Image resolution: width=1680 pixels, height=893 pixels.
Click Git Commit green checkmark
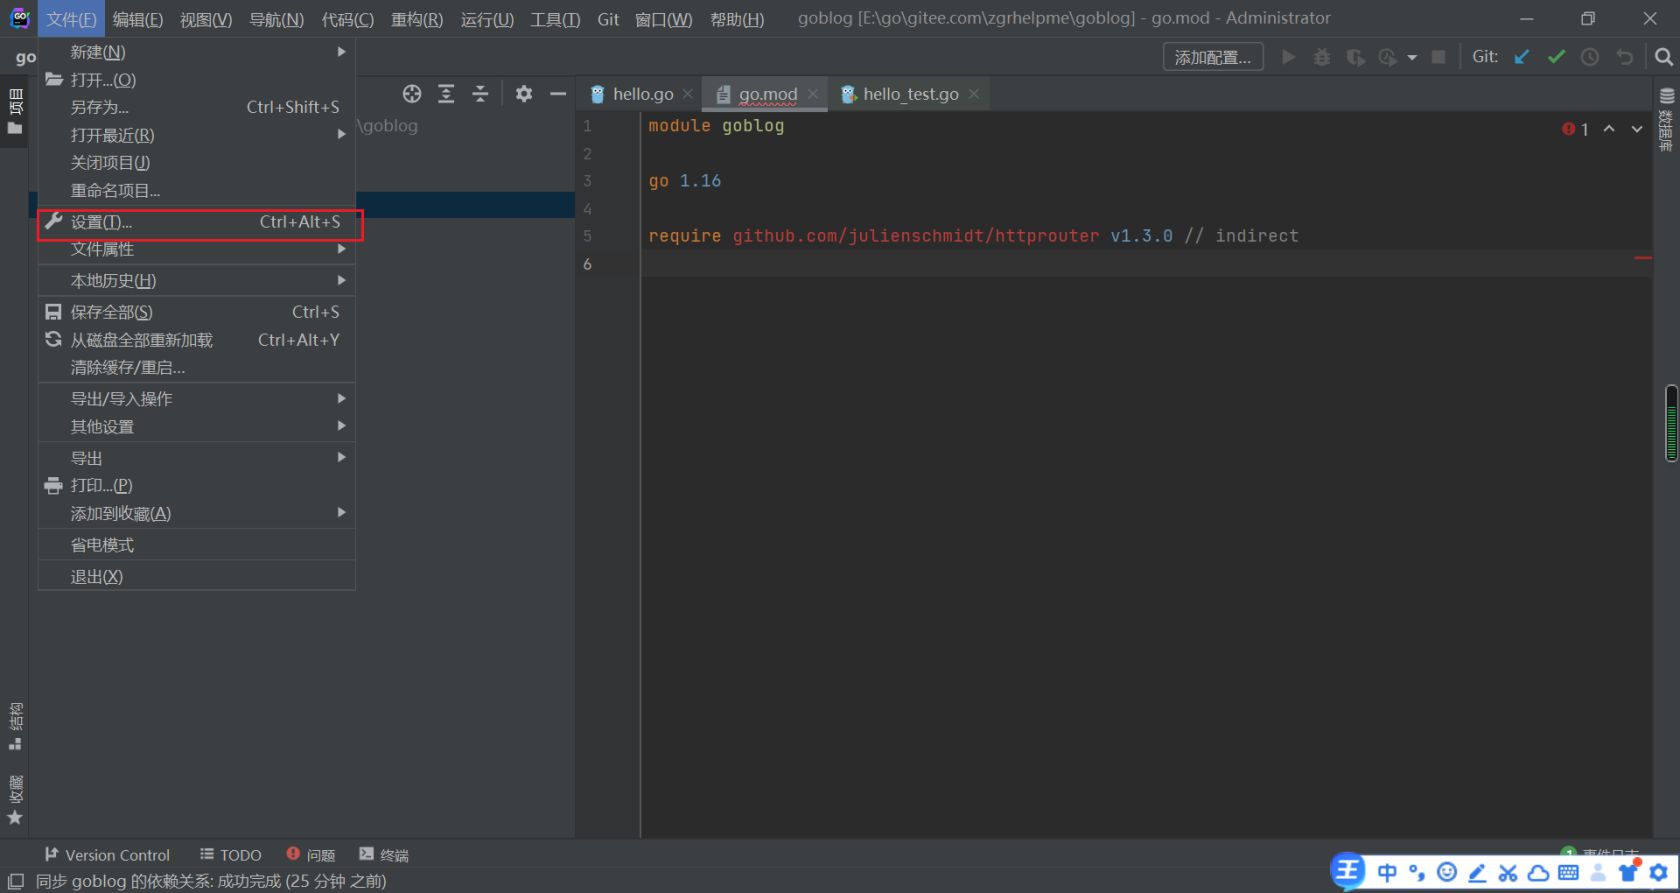(1556, 57)
